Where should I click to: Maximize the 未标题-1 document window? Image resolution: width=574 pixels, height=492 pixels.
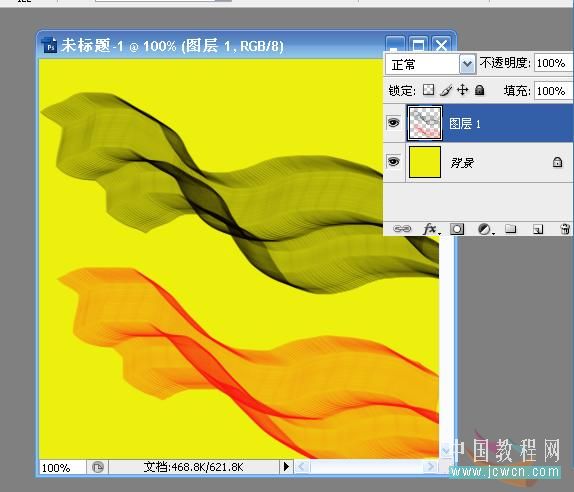point(418,45)
